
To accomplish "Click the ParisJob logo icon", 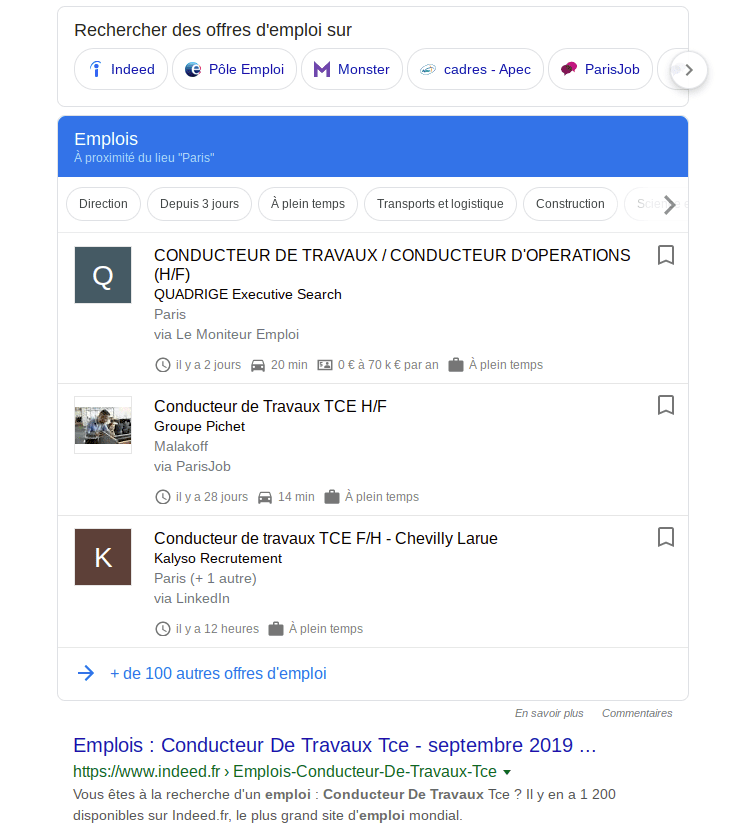I will click(x=569, y=69).
